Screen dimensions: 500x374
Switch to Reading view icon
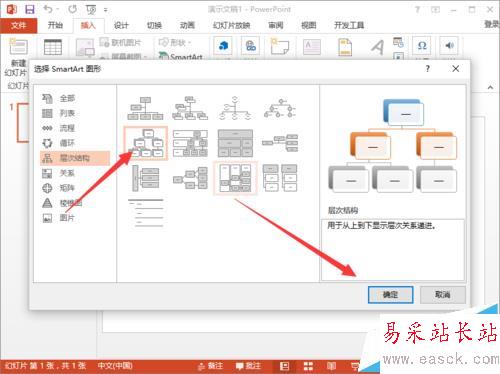[x=331, y=366]
